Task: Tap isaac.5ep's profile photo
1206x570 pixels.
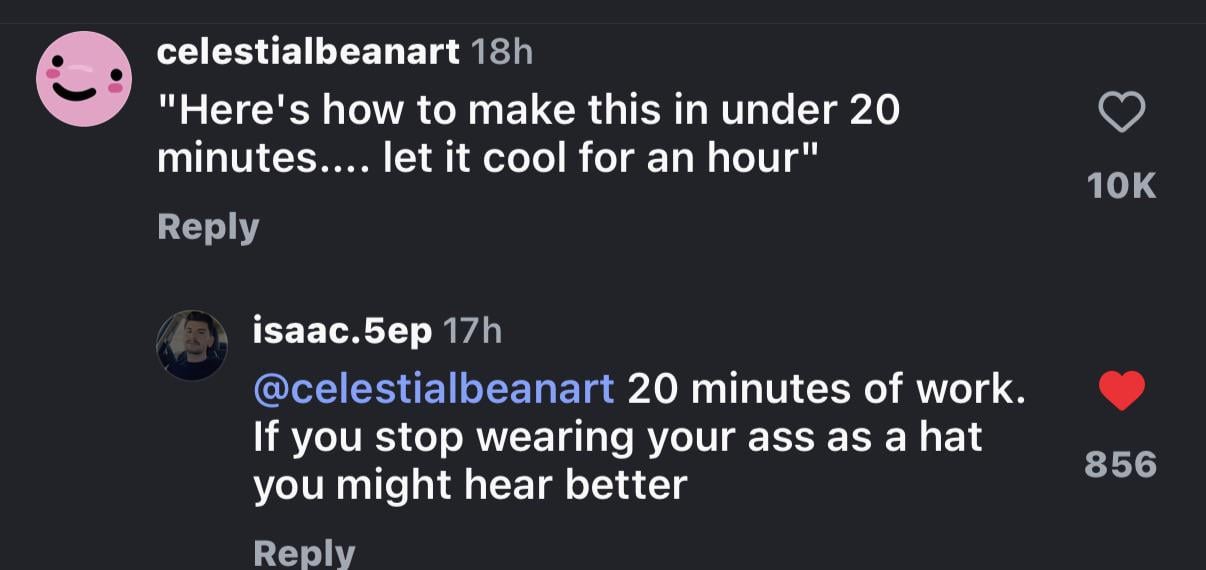Action: click(191, 345)
